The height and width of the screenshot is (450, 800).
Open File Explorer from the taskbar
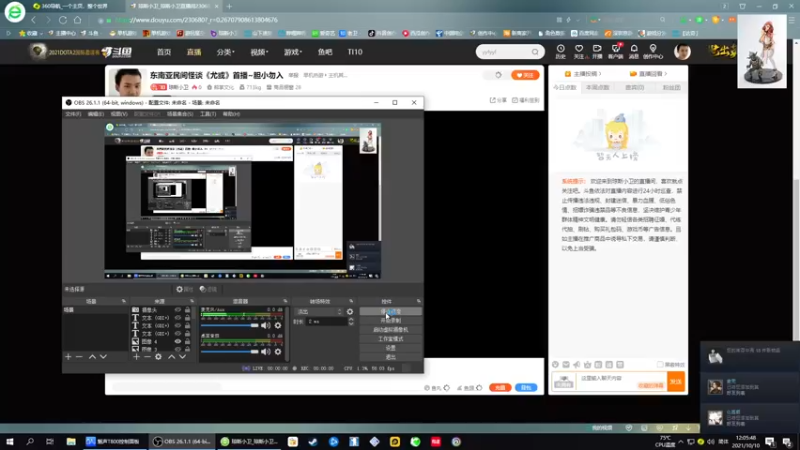71,442
